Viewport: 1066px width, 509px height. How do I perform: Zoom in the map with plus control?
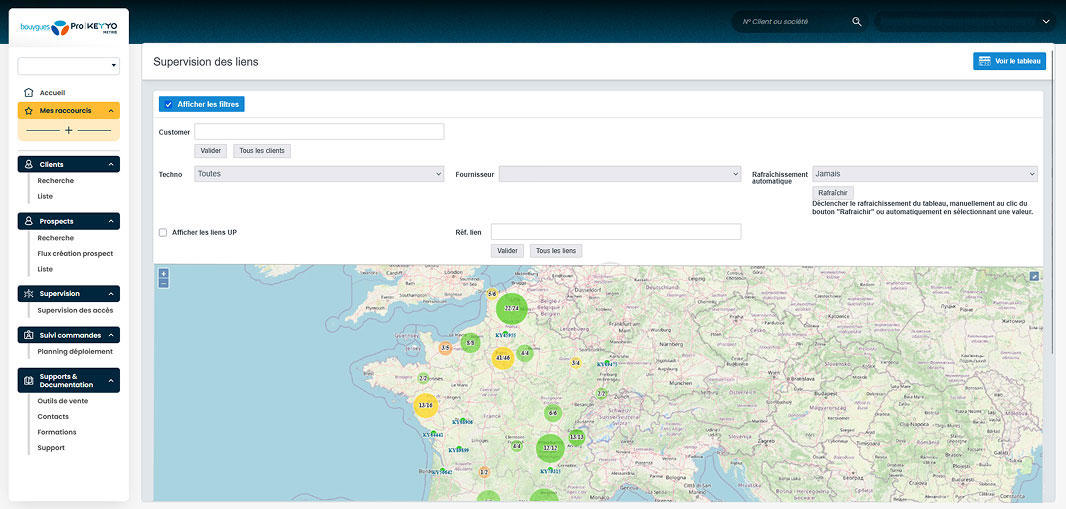[x=163, y=273]
